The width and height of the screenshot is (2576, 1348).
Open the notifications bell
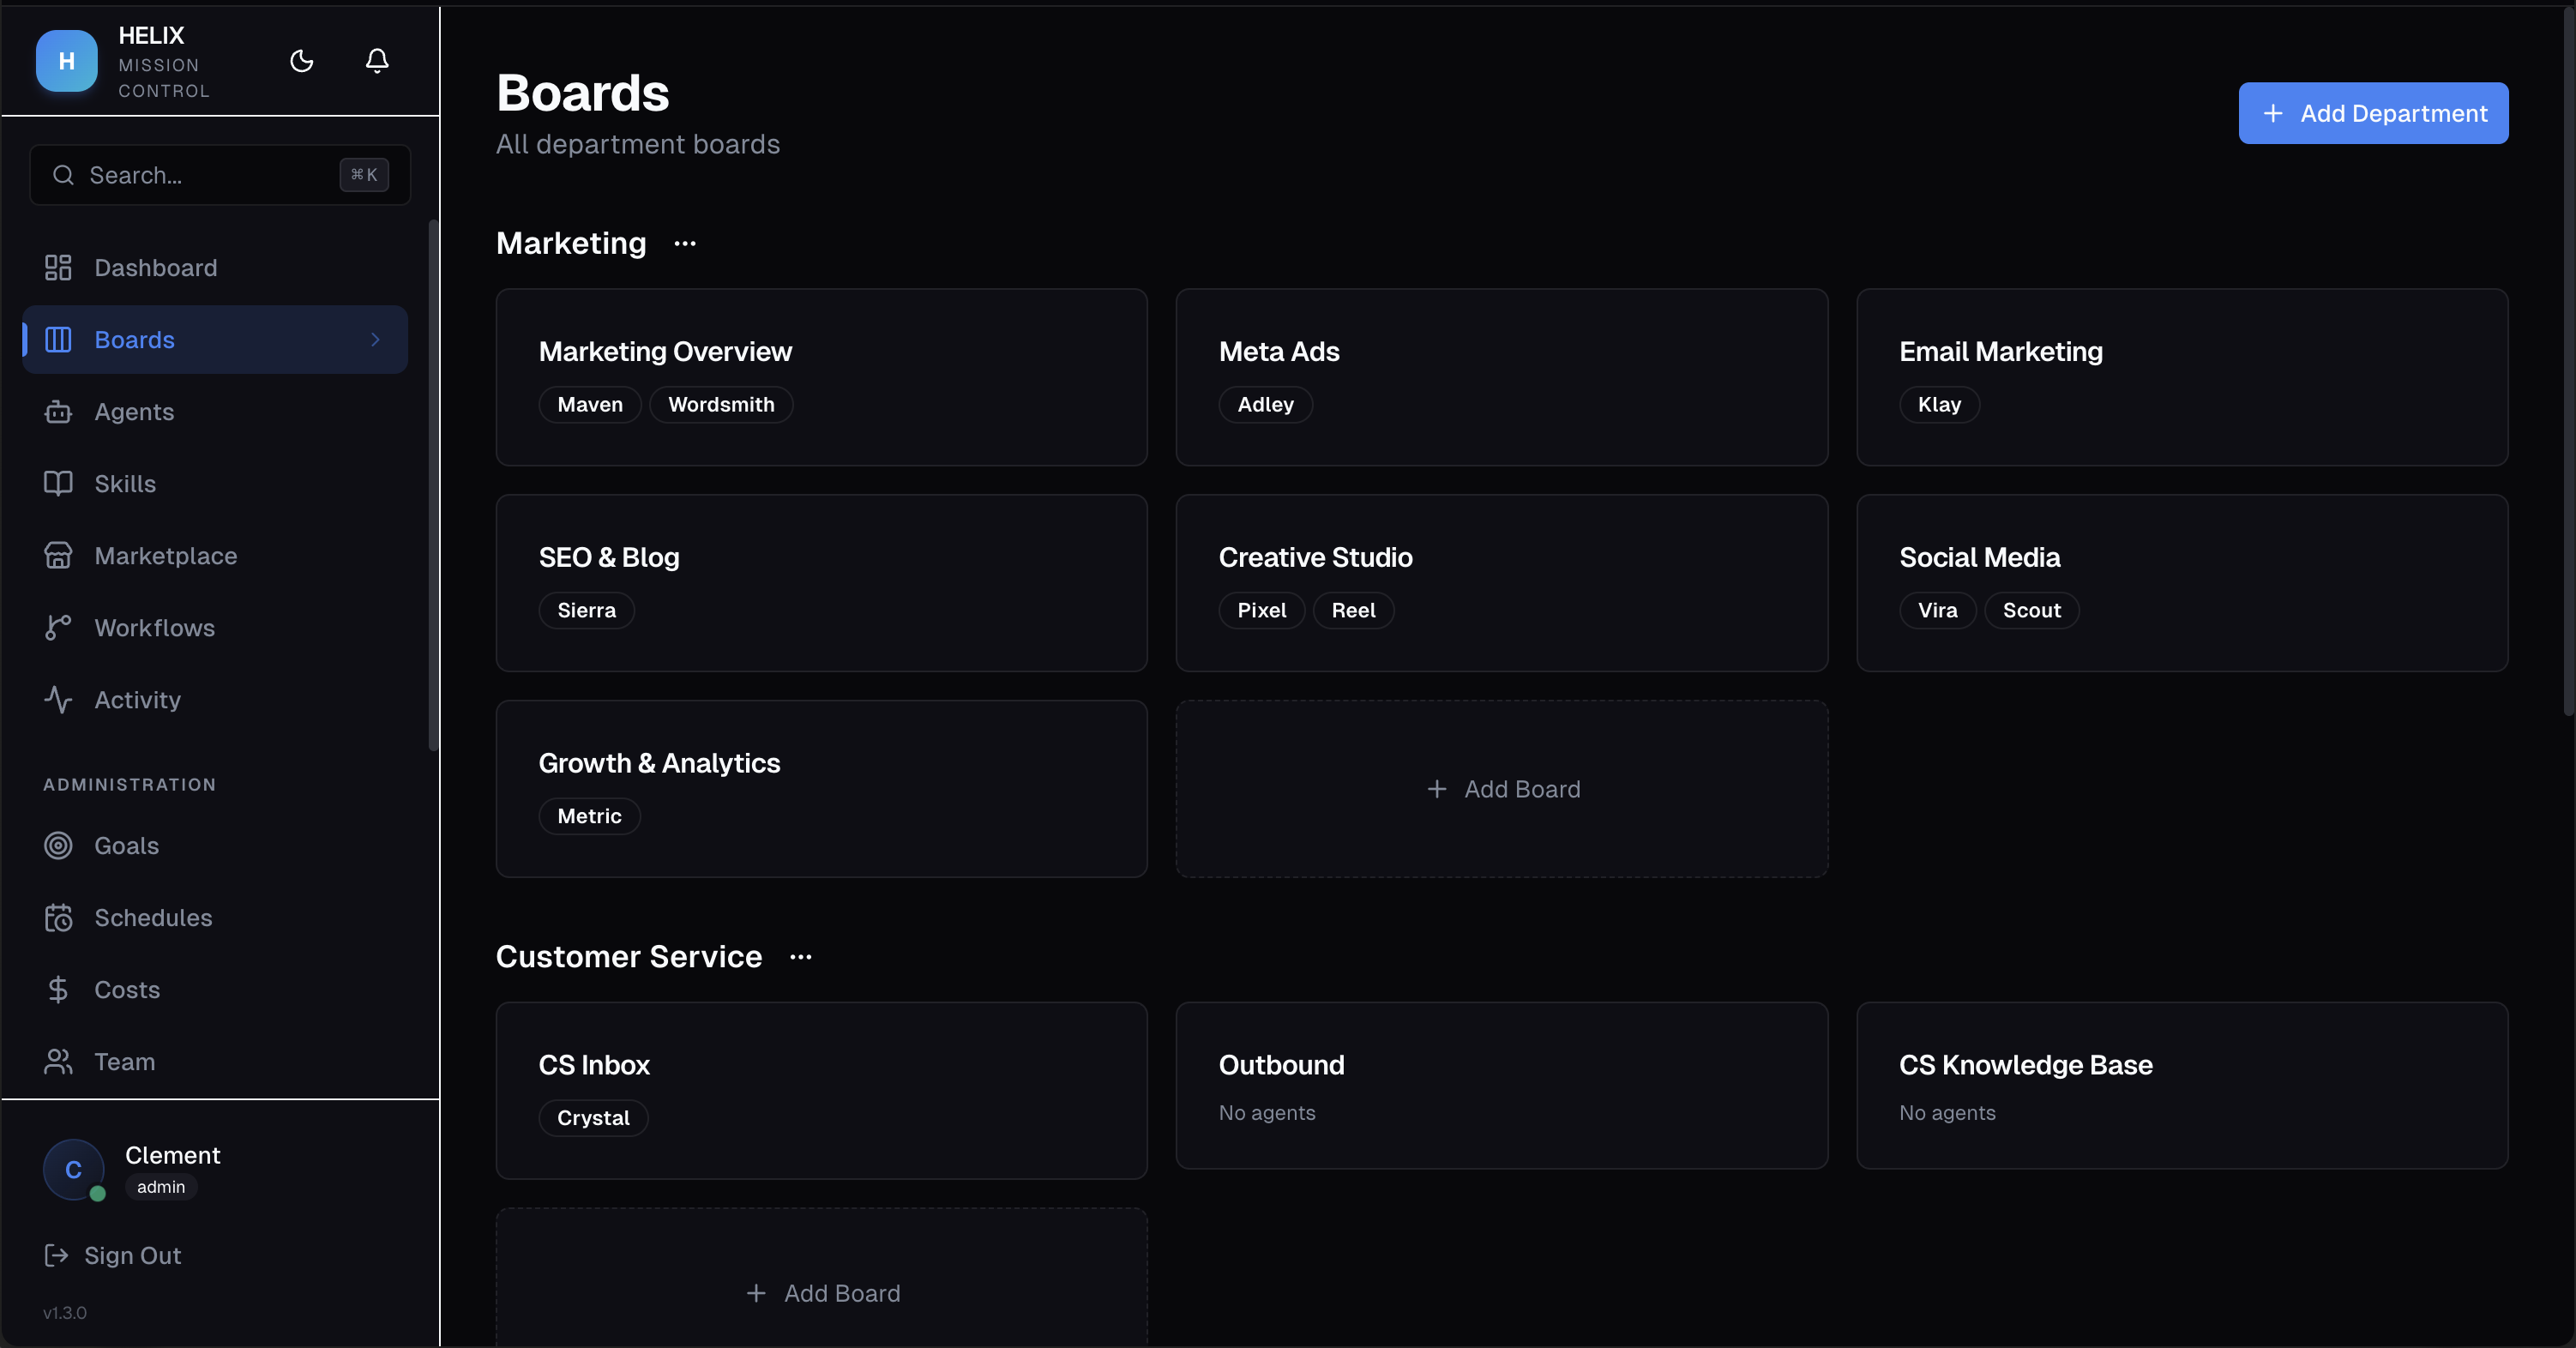coord(377,61)
